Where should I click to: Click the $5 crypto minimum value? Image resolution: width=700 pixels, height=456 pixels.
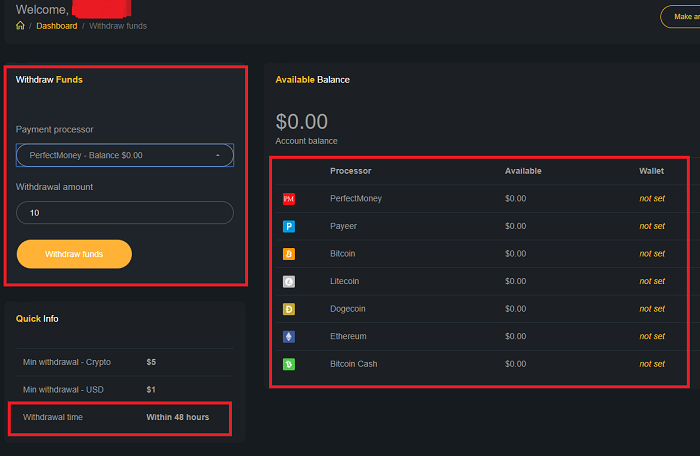coord(151,362)
